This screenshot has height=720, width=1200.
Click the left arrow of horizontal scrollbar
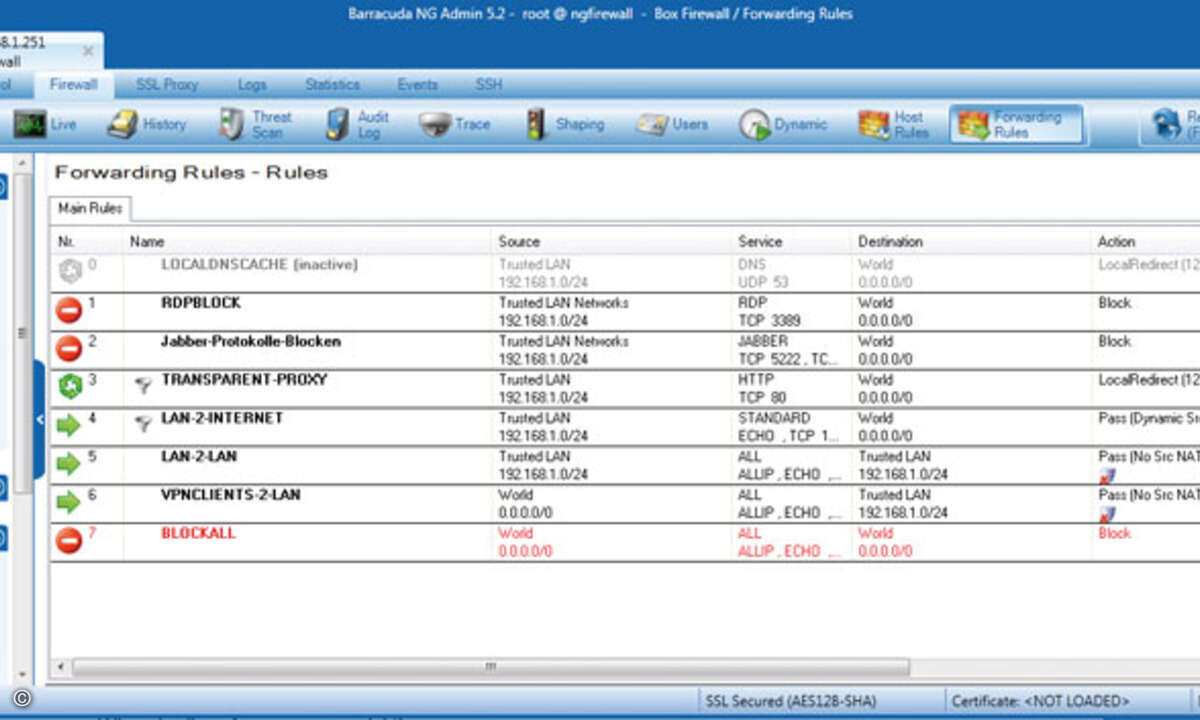(60, 666)
